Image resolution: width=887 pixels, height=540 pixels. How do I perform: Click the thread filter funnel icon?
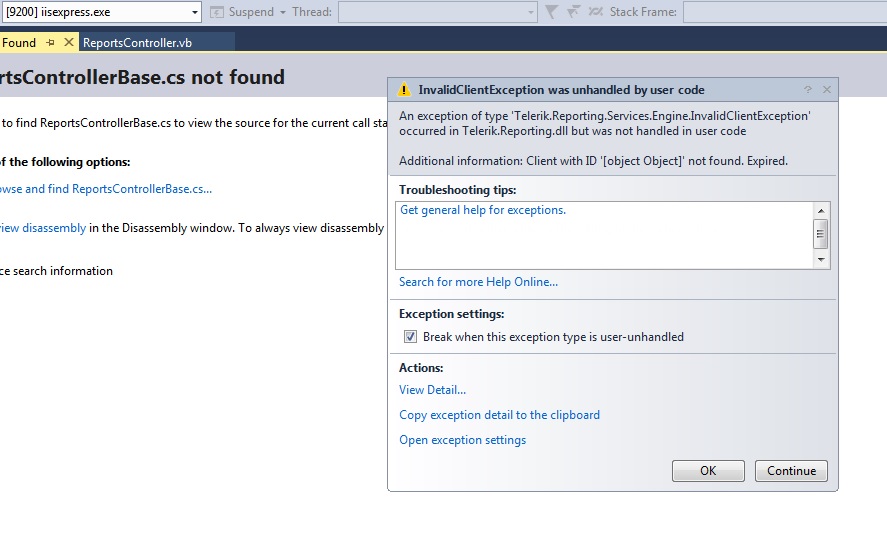coord(551,12)
